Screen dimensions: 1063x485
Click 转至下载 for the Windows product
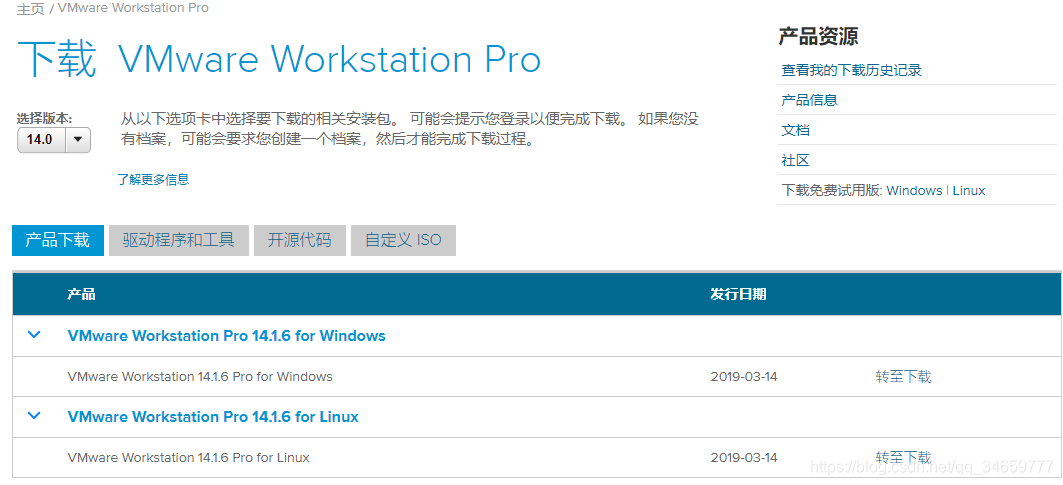[x=904, y=376]
